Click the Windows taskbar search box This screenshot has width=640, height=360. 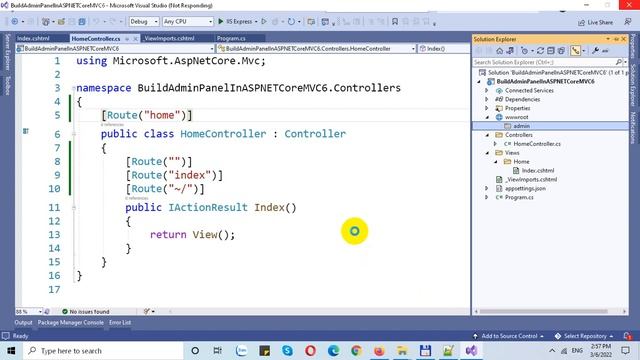click(x=103, y=351)
